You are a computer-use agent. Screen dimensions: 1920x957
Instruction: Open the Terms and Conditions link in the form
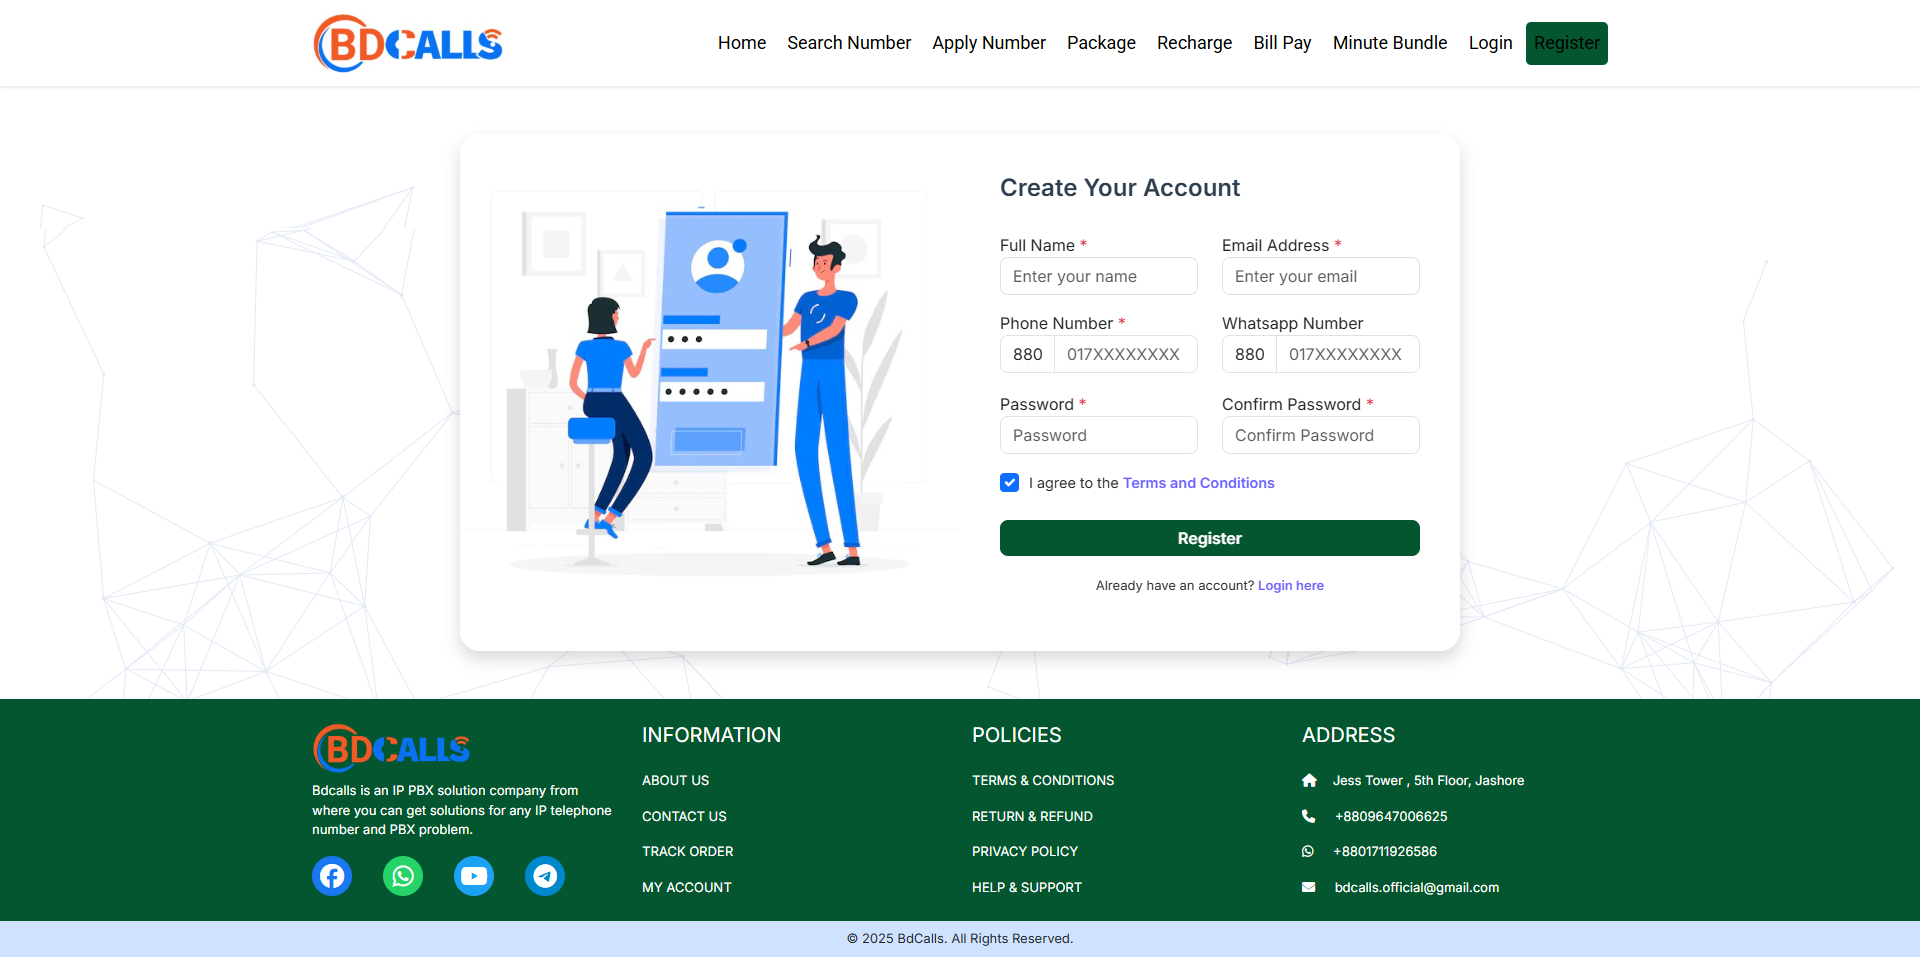coord(1198,483)
